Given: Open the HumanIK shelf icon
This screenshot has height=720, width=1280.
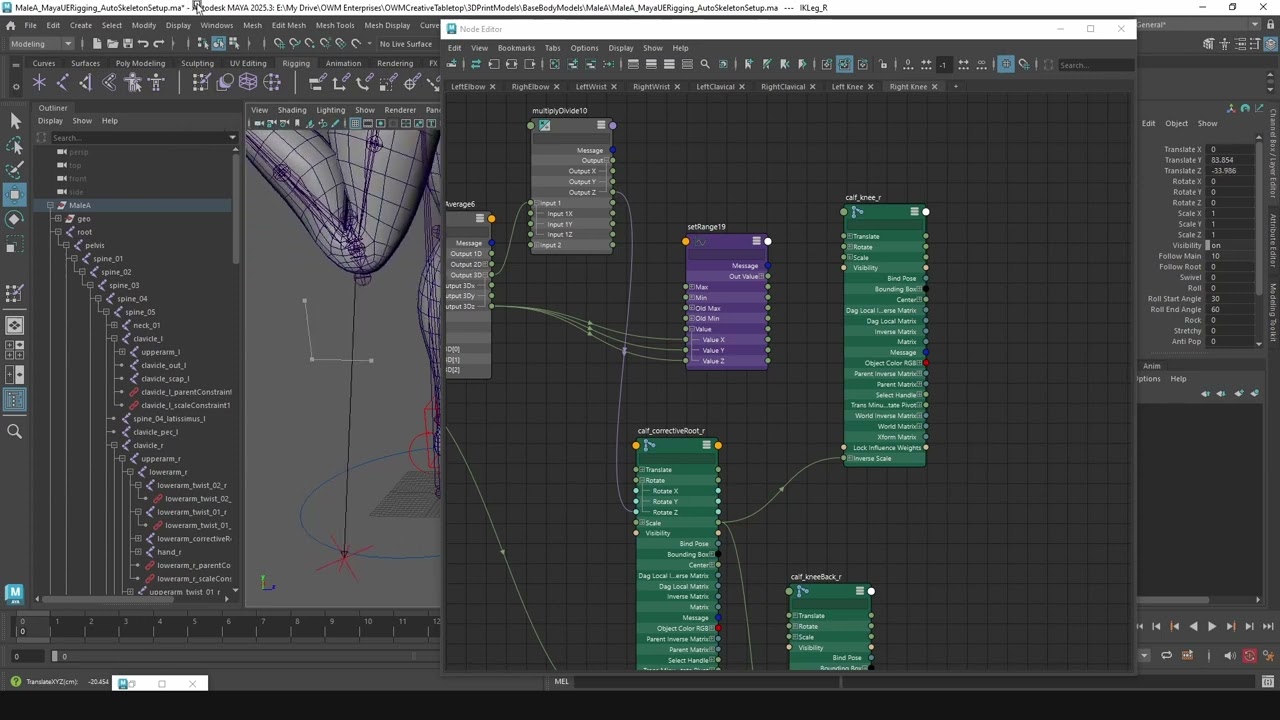Looking at the screenshot, I should (x=156, y=83).
